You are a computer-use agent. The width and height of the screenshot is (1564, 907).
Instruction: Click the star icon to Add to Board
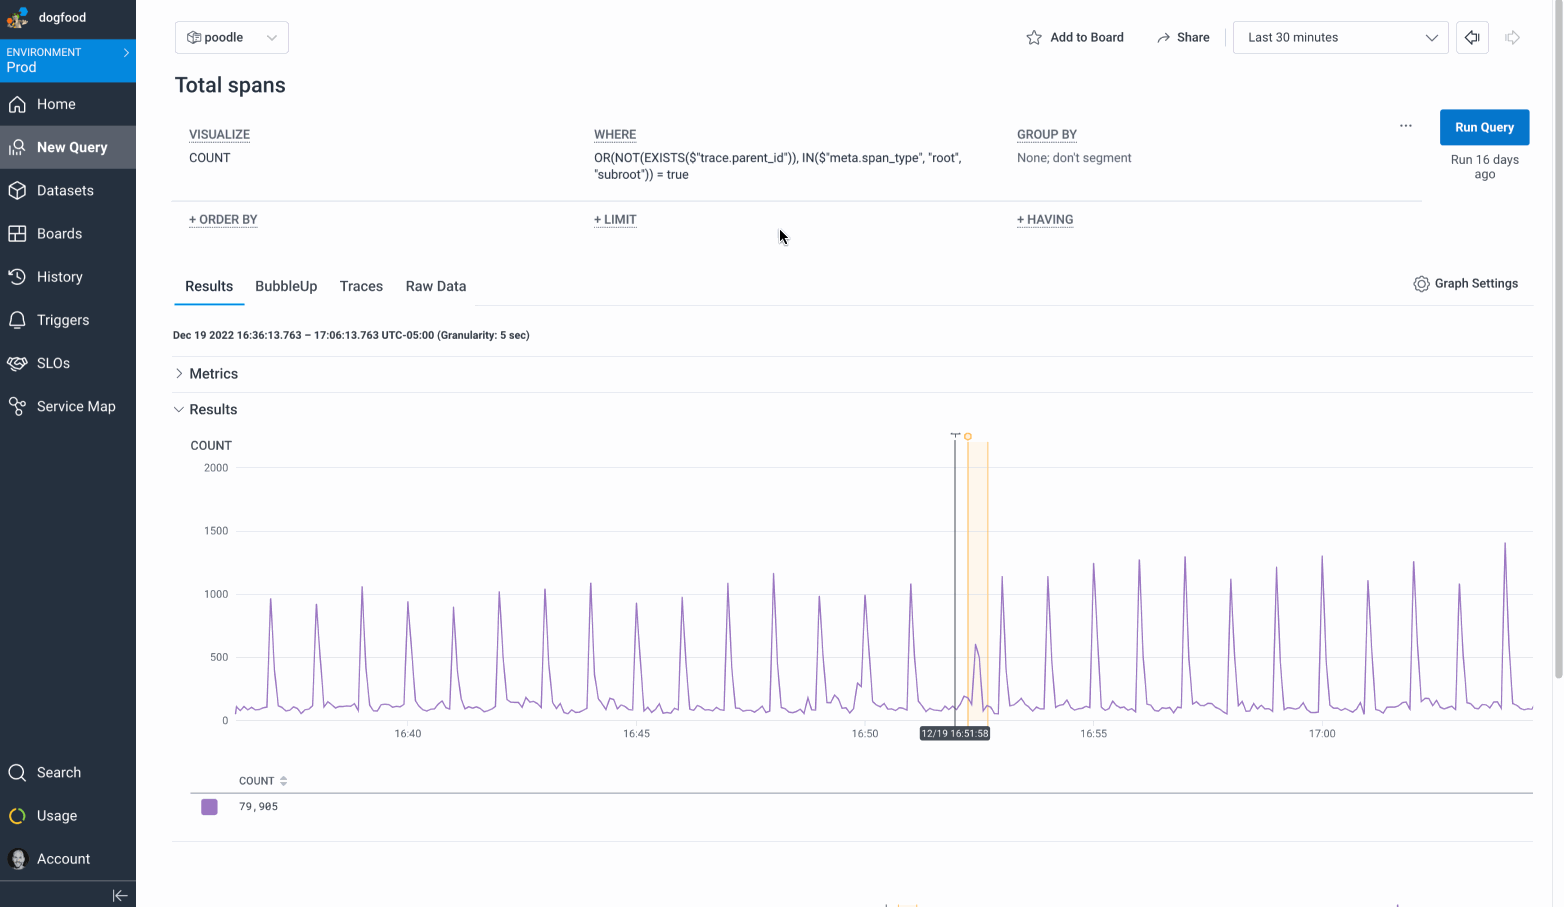[1034, 38]
